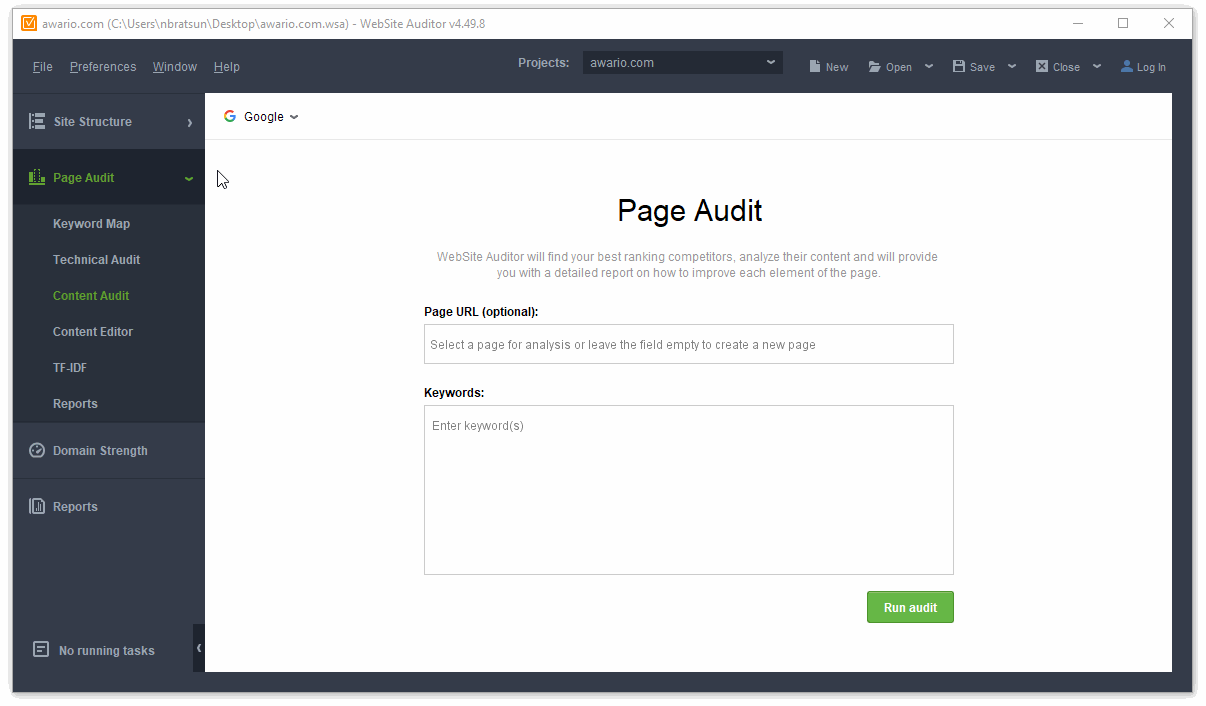Click the Save disk icon

pos(959,66)
